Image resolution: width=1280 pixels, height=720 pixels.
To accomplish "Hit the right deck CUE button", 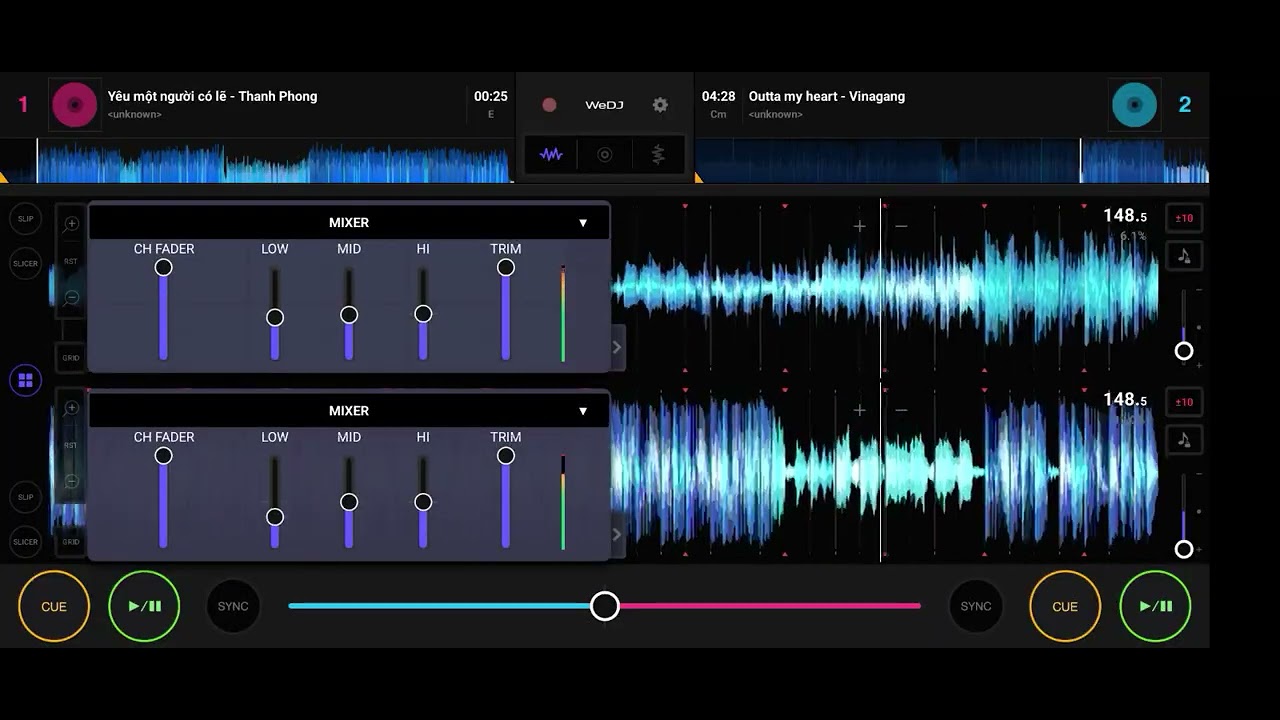I will point(1065,606).
